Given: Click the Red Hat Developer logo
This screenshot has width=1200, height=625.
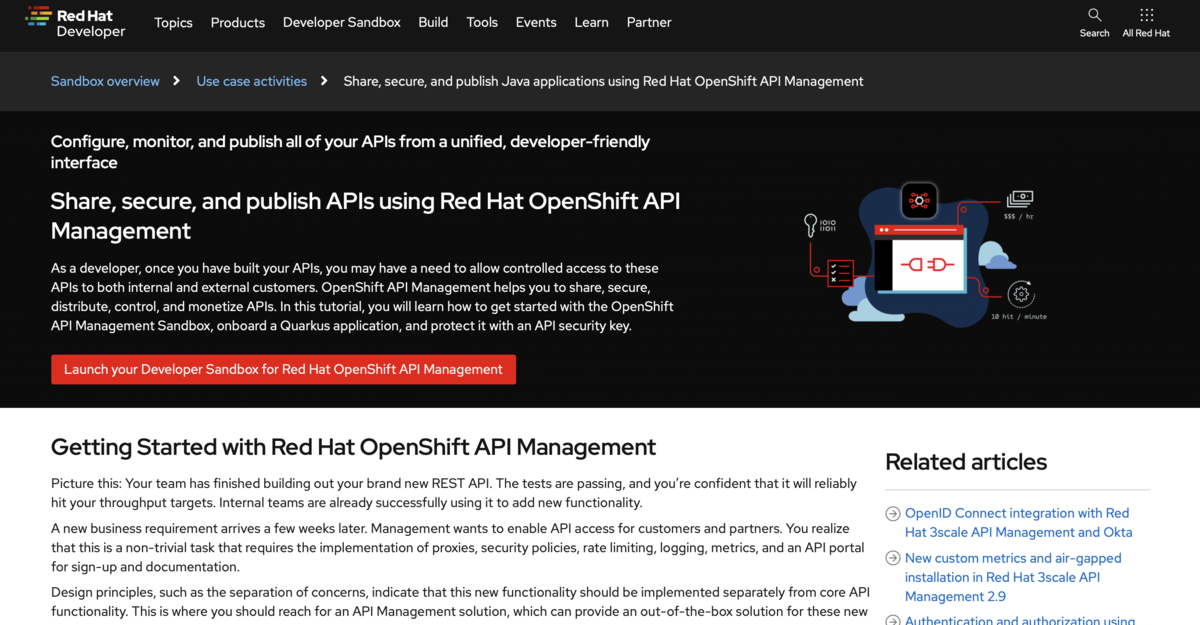Looking at the screenshot, I should [76, 21].
